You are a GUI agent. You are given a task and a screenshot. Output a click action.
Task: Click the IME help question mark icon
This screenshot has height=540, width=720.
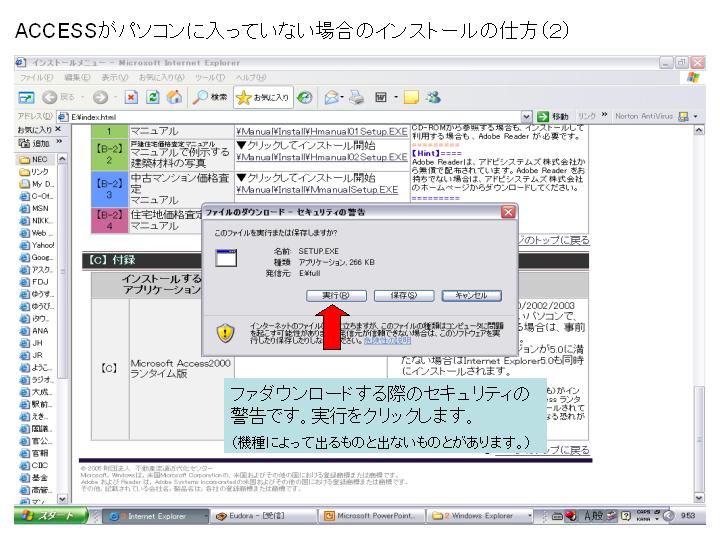click(625, 516)
